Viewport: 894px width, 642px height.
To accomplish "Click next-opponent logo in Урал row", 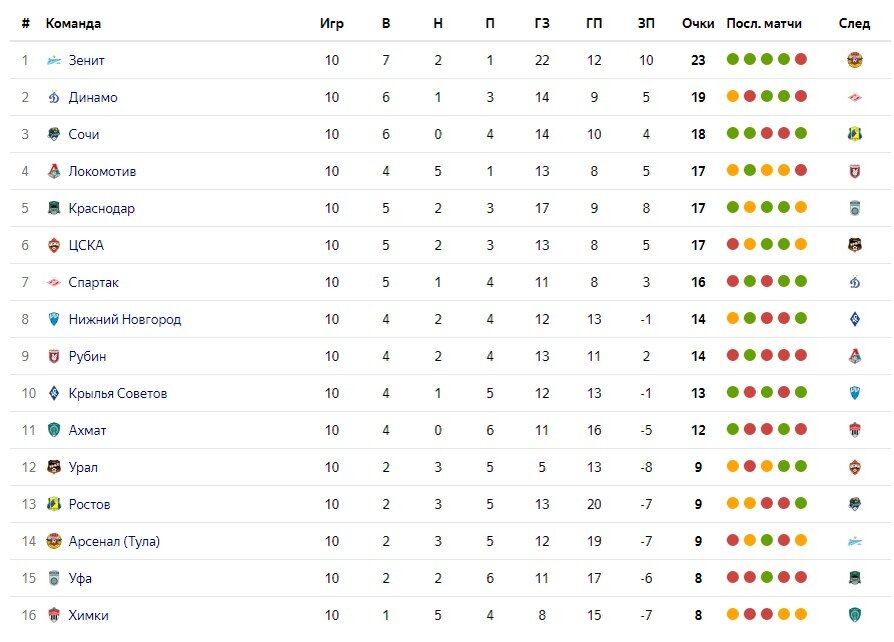I will click(x=855, y=467).
